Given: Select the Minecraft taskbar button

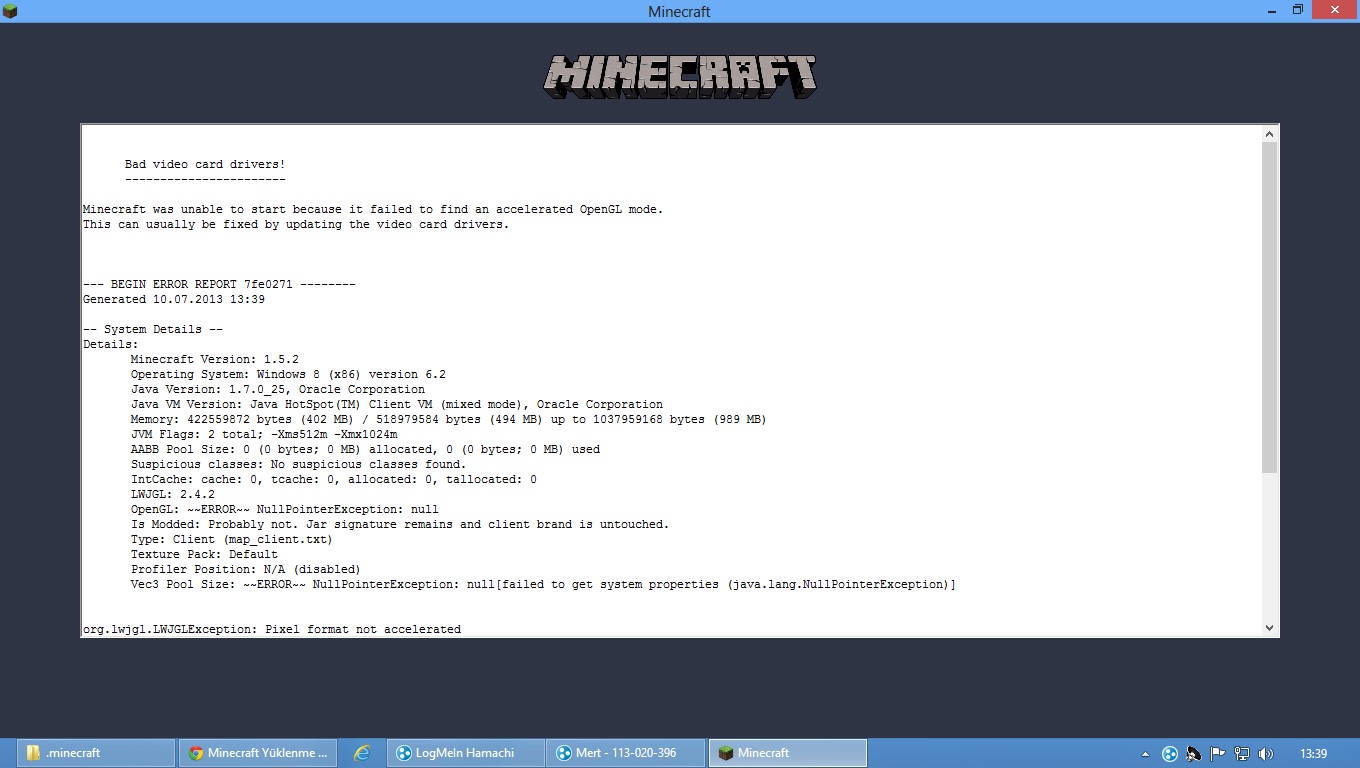Looking at the screenshot, I should [788, 753].
